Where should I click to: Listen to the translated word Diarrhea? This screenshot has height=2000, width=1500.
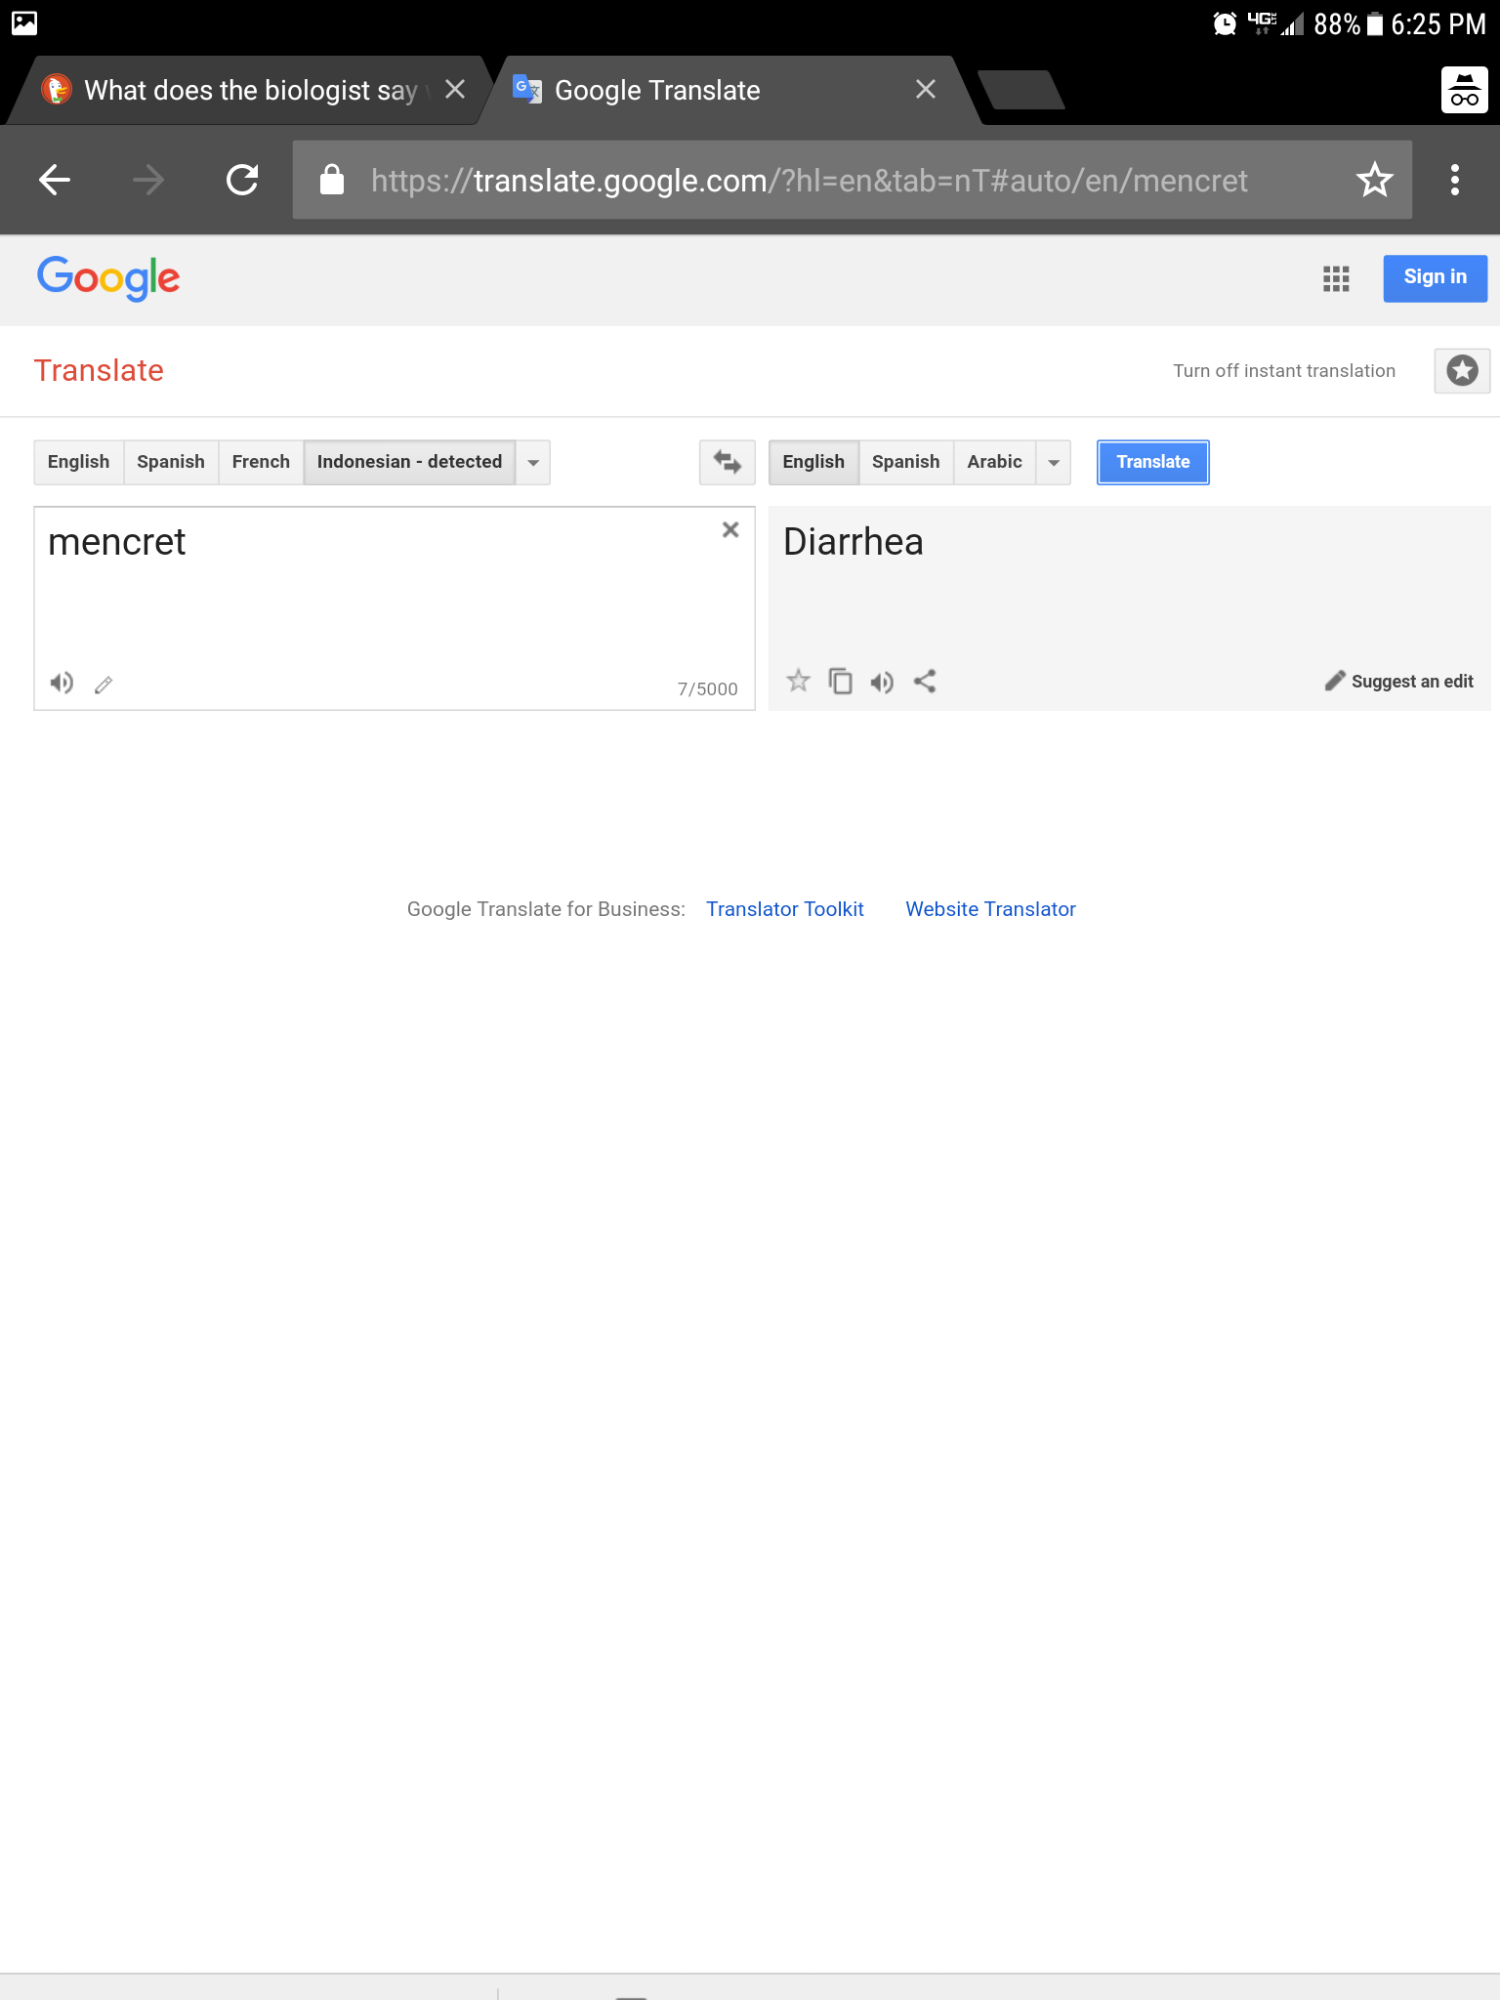[x=882, y=682]
